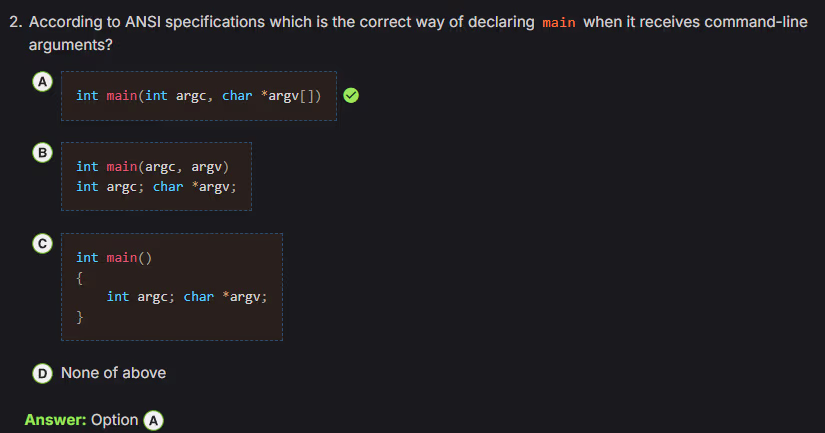Pick option D circle
This screenshot has height=433, width=825.
coord(42,373)
